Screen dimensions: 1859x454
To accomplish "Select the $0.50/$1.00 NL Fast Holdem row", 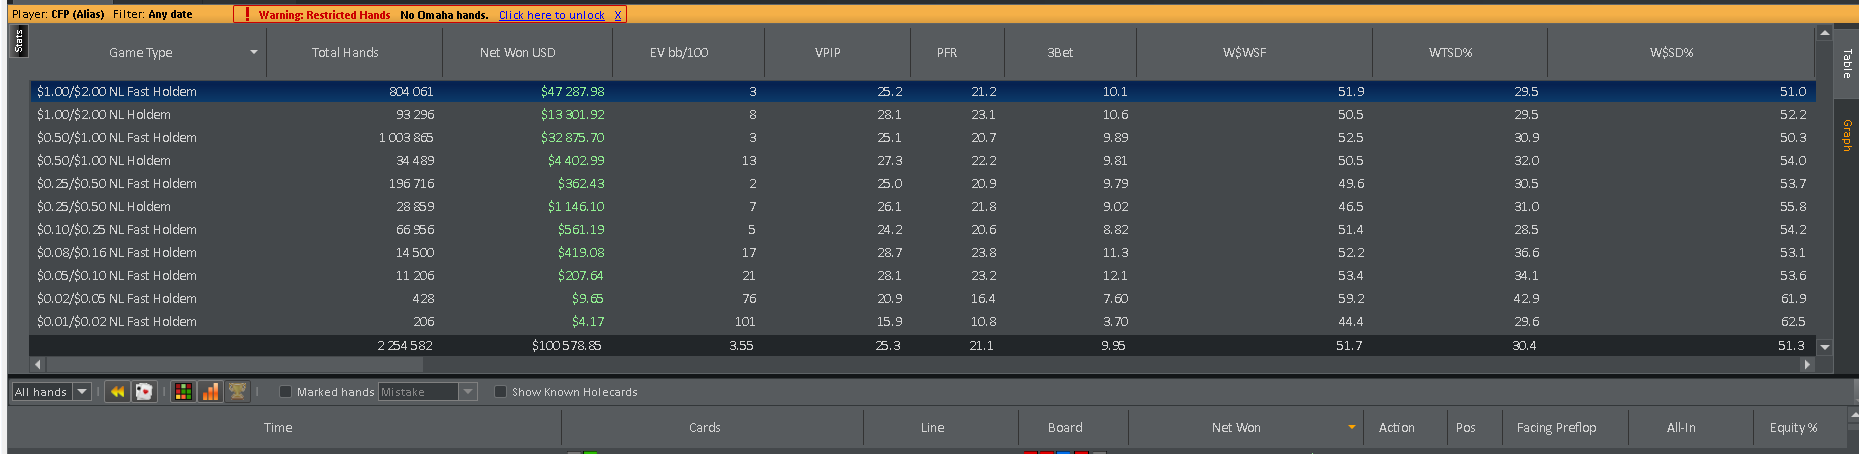I will 117,138.
